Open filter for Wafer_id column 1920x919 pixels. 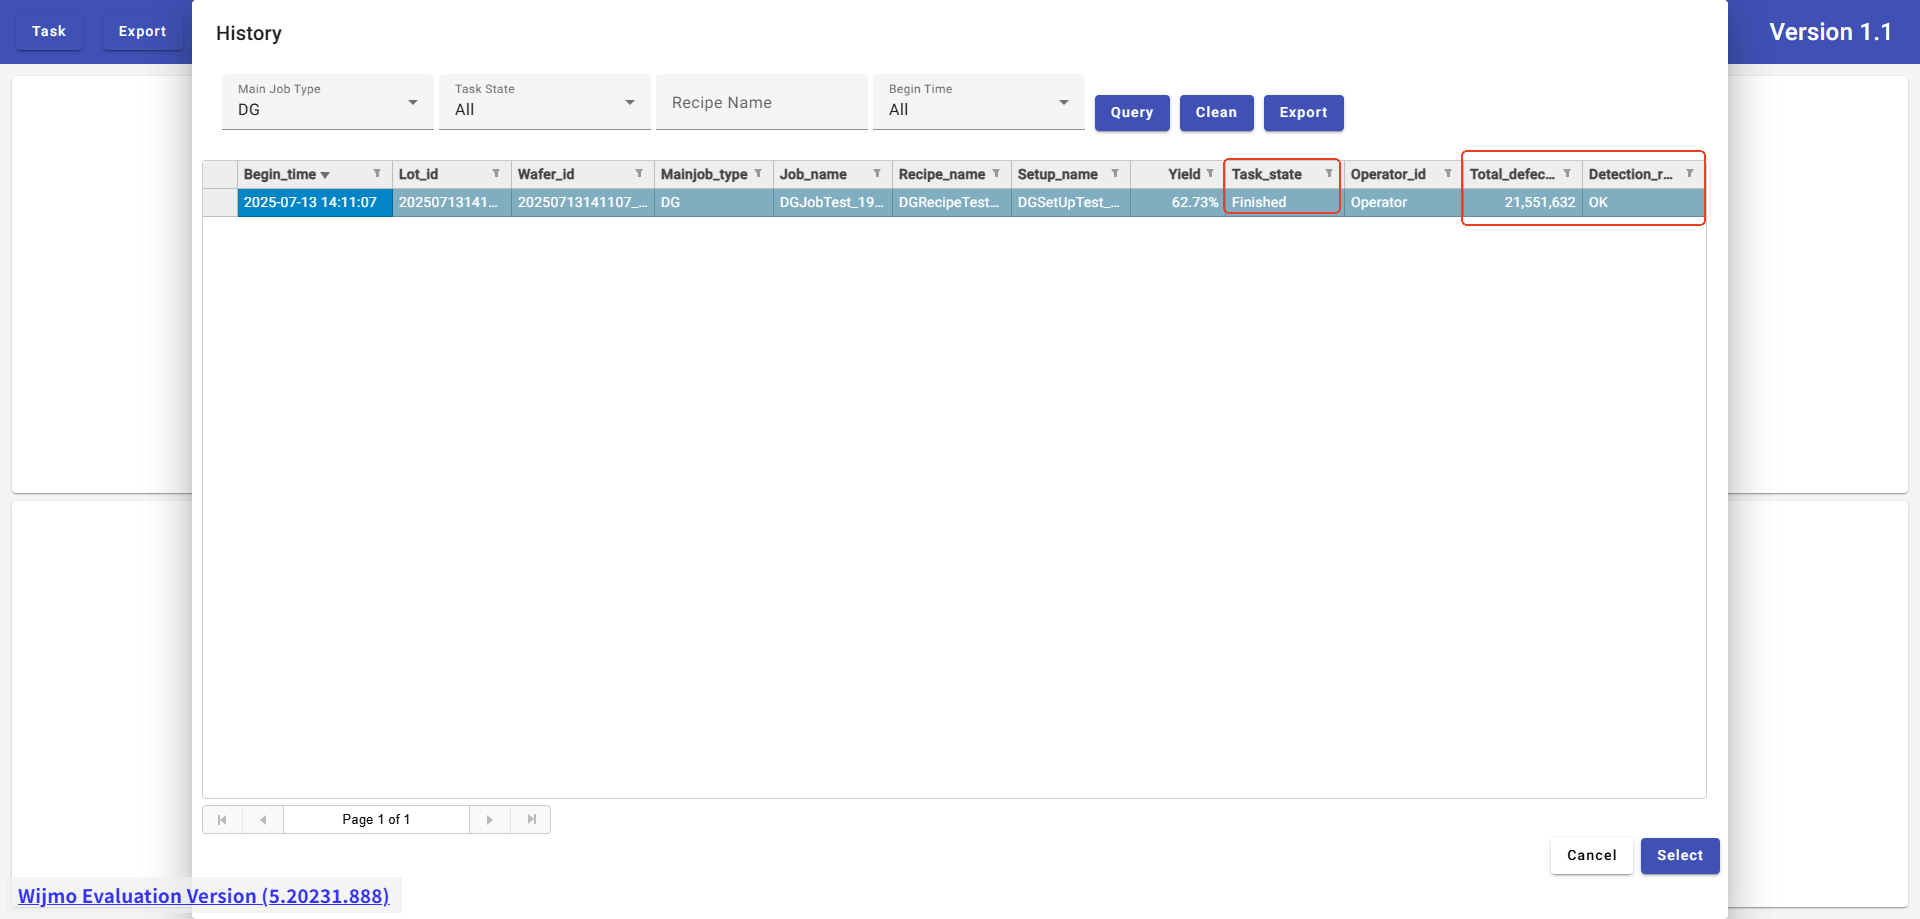coord(639,174)
